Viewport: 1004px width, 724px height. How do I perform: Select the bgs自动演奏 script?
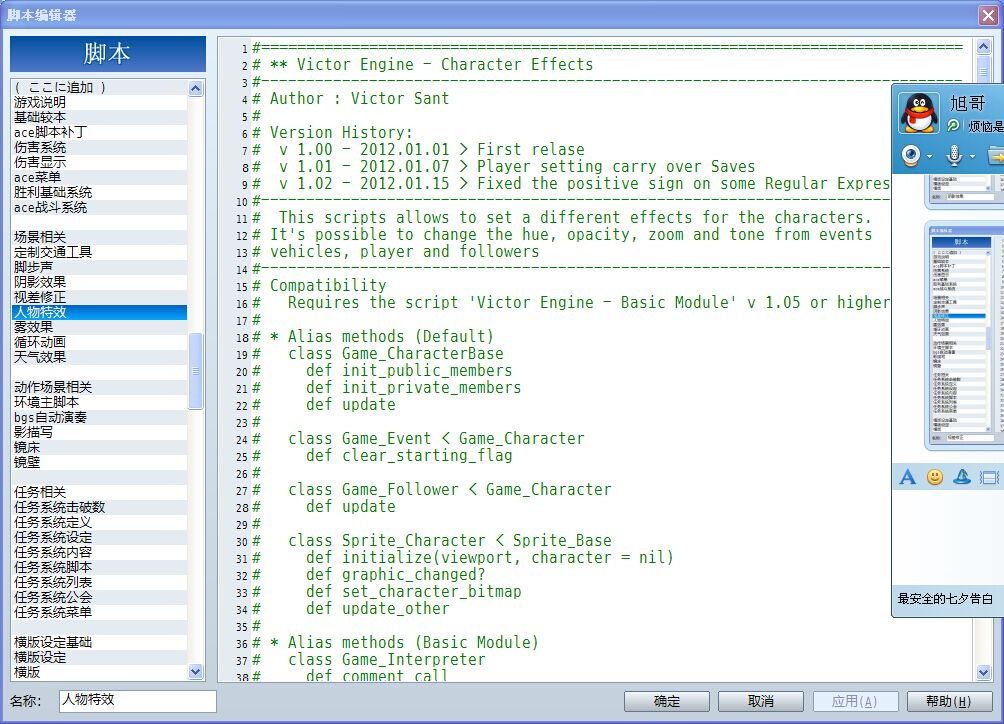click(100, 417)
